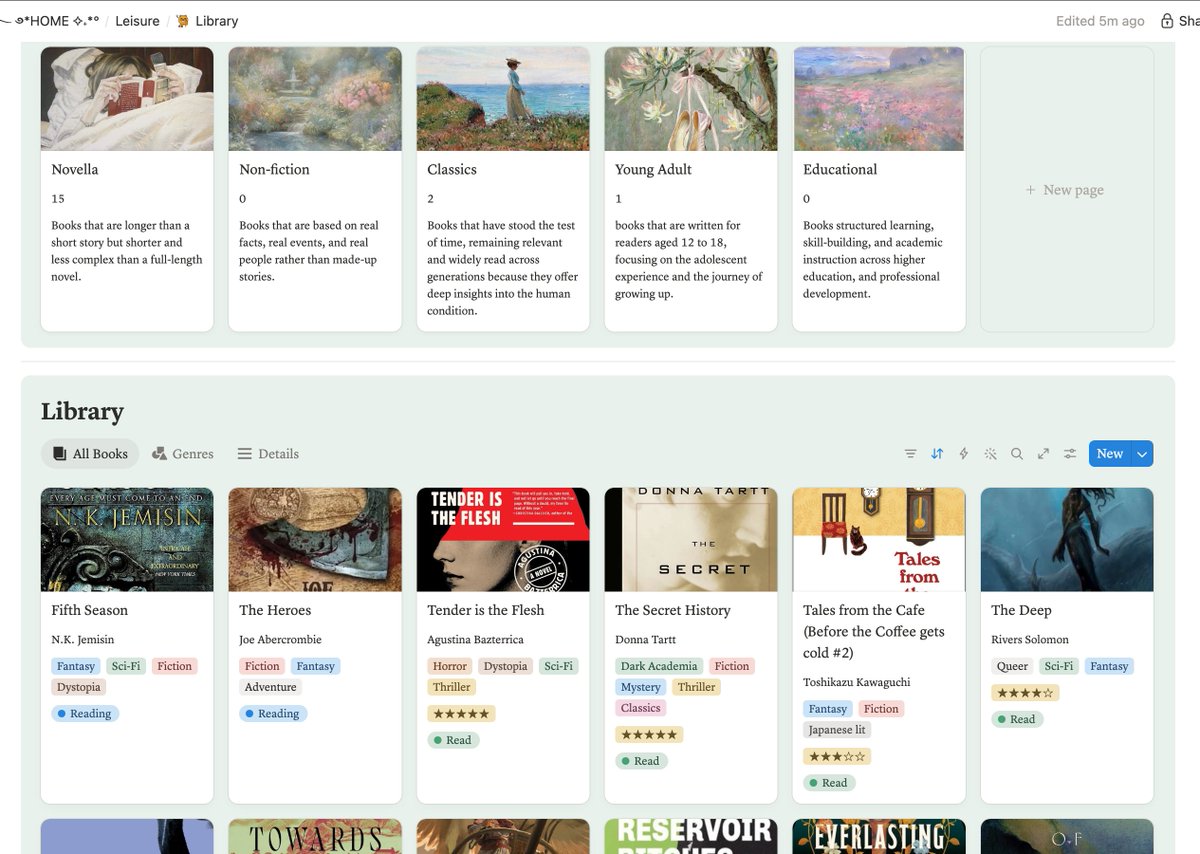Open the filter icon in Library toolbar
Screen dimensions: 1200x854
point(910,453)
